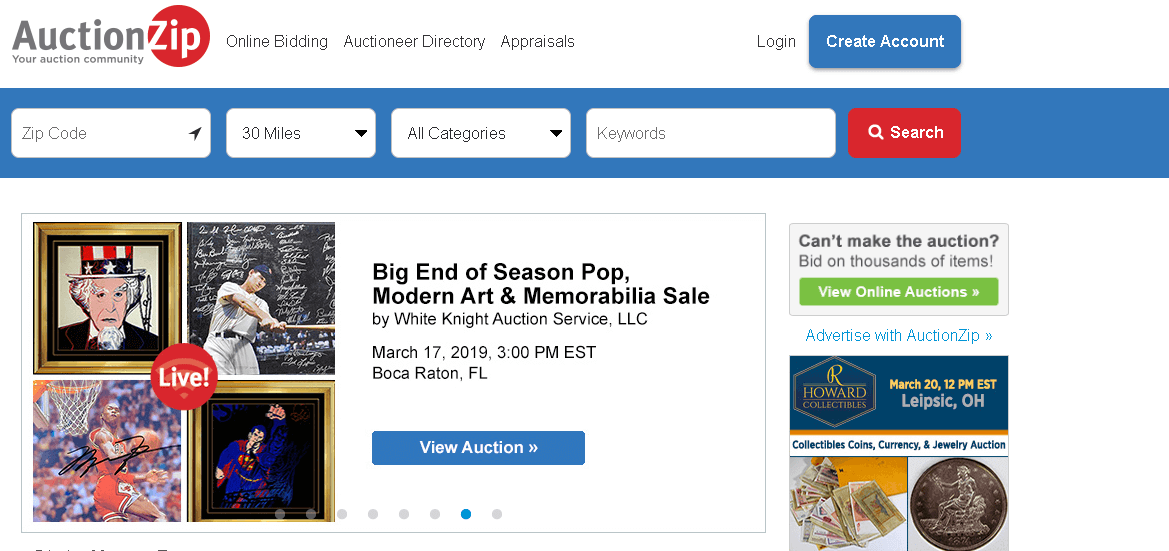Focus the Zip Code input field

click(x=111, y=133)
